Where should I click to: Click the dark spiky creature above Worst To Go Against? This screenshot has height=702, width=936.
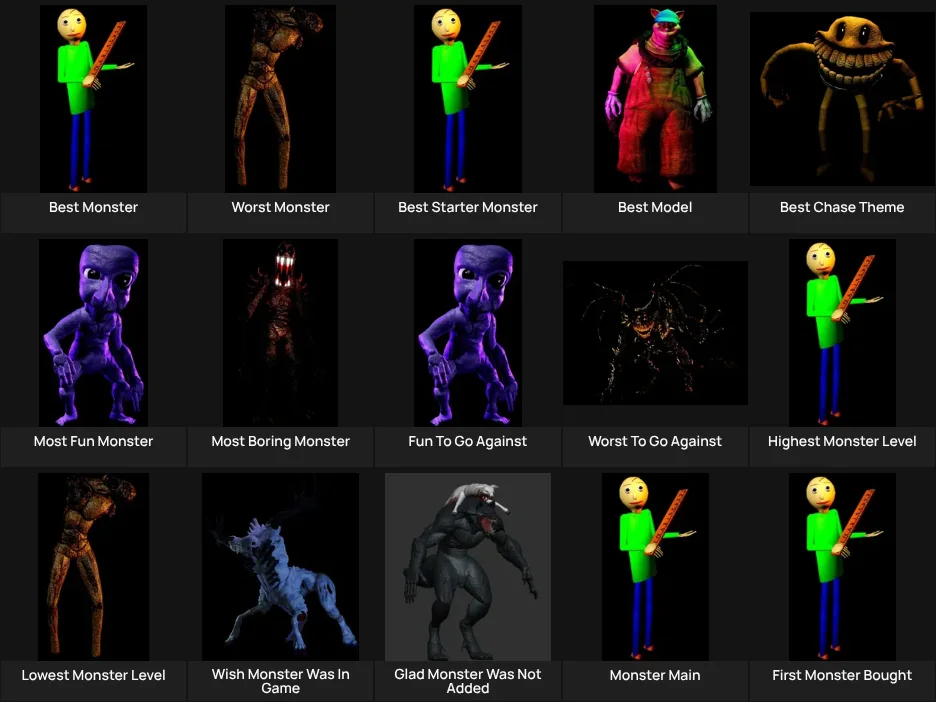tap(655, 332)
